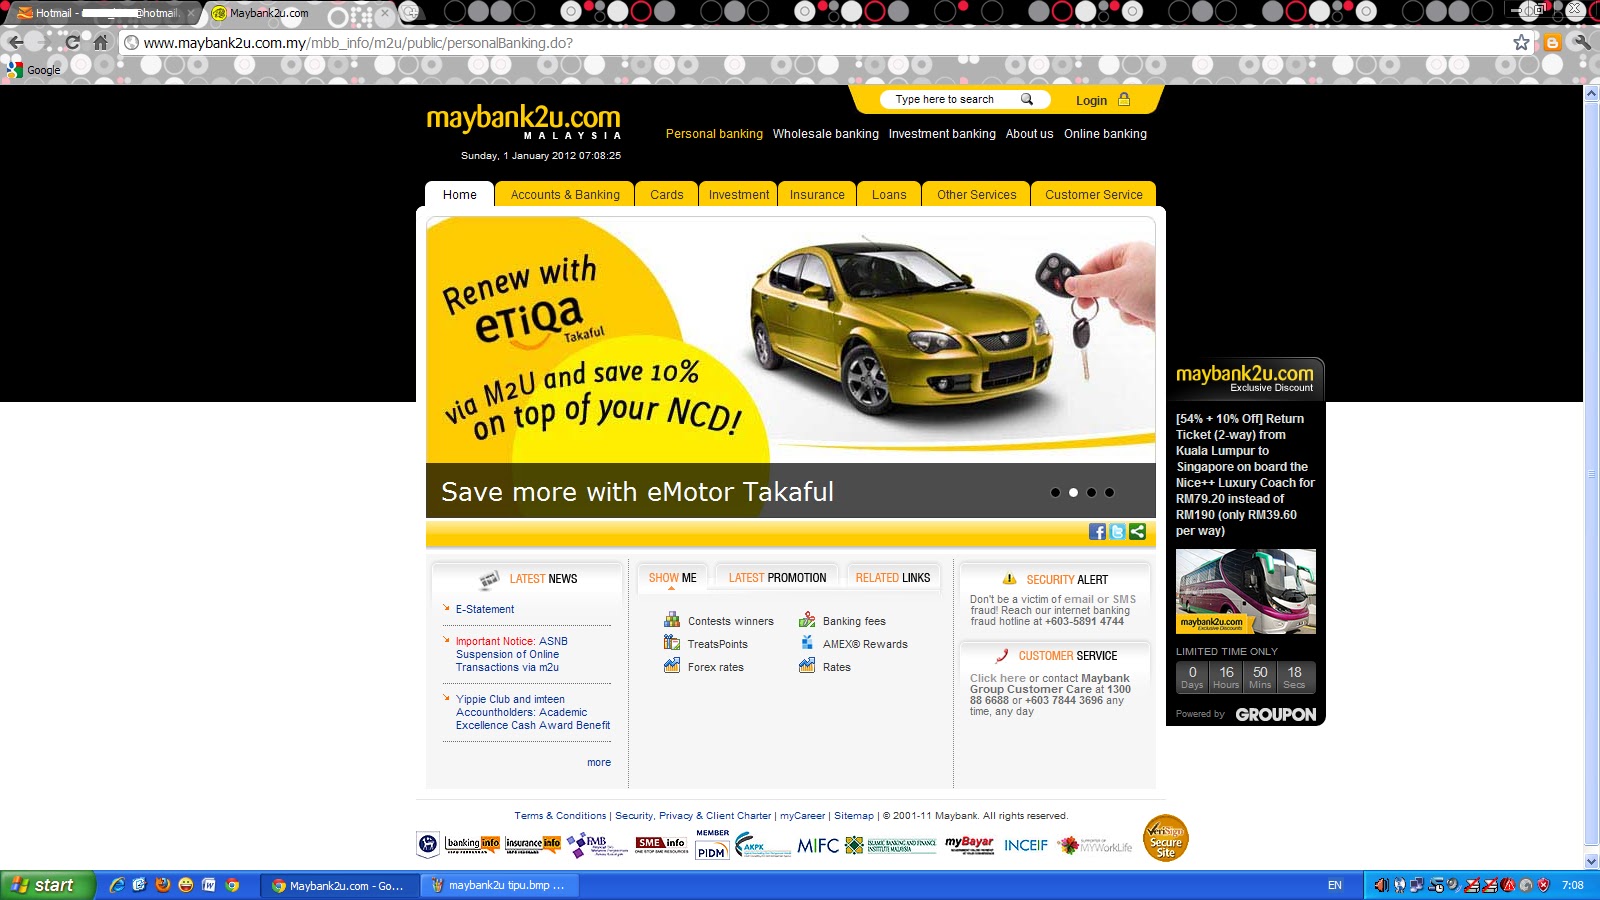Image resolution: width=1600 pixels, height=900 pixels.
Task: Open the Home tab
Action: 460,194
